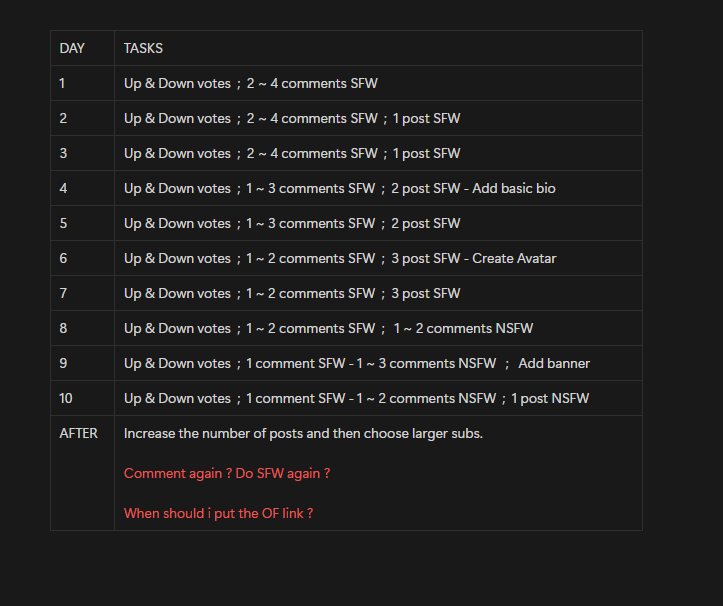Viewport: 723px width, 606px height.
Task: Click '1 post NSFW' in Day 10
Action: pos(550,399)
